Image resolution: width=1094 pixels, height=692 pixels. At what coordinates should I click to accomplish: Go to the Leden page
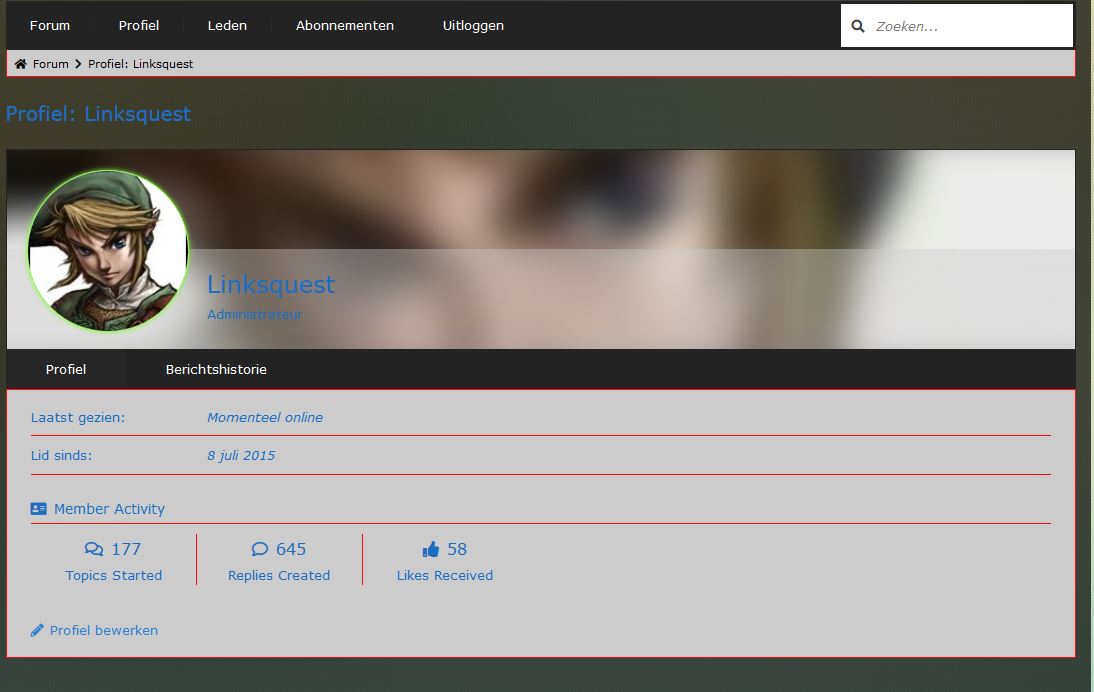tap(227, 26)
